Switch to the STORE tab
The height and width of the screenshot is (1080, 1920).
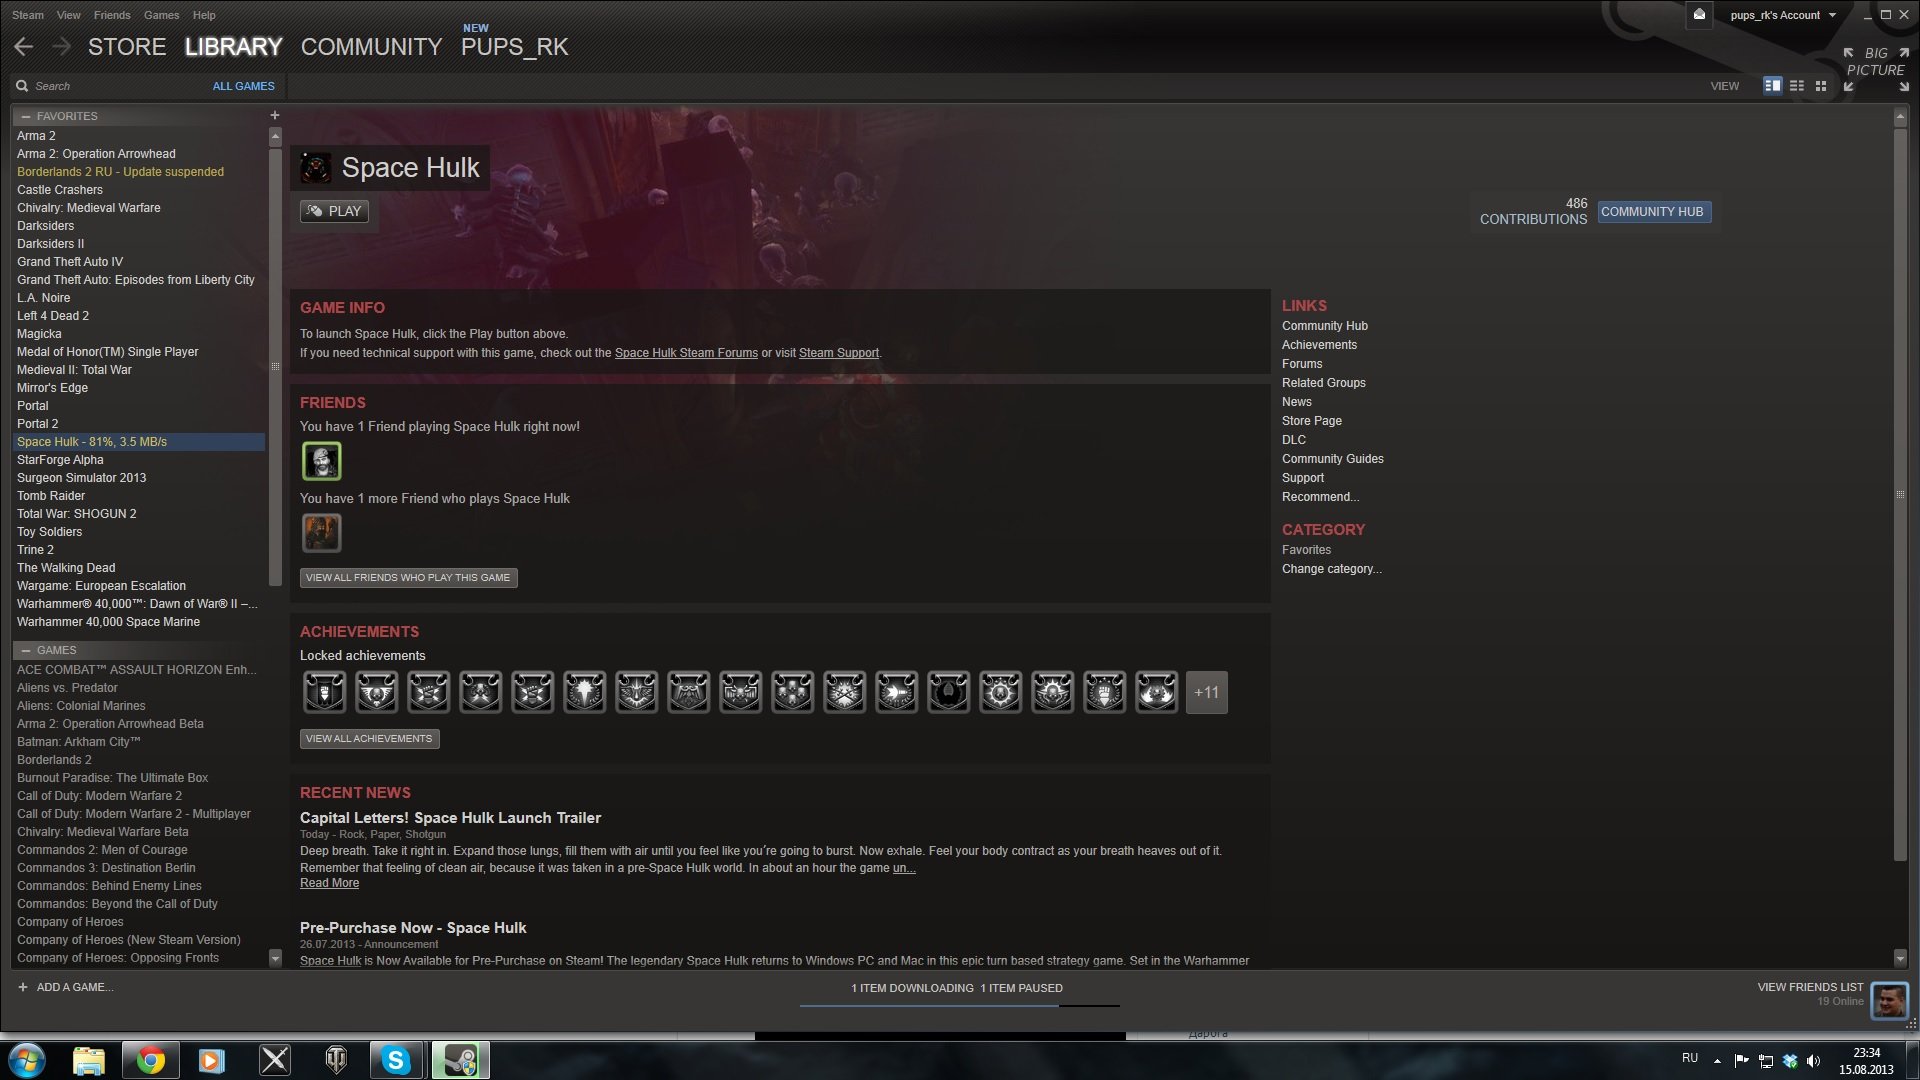pos(127,47)
